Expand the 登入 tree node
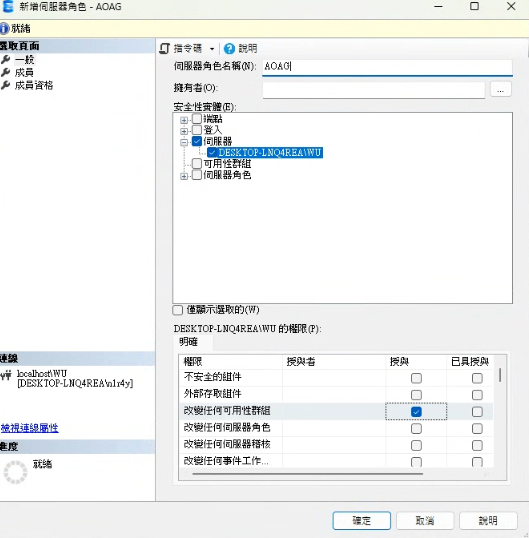 (x=184, y=131)
